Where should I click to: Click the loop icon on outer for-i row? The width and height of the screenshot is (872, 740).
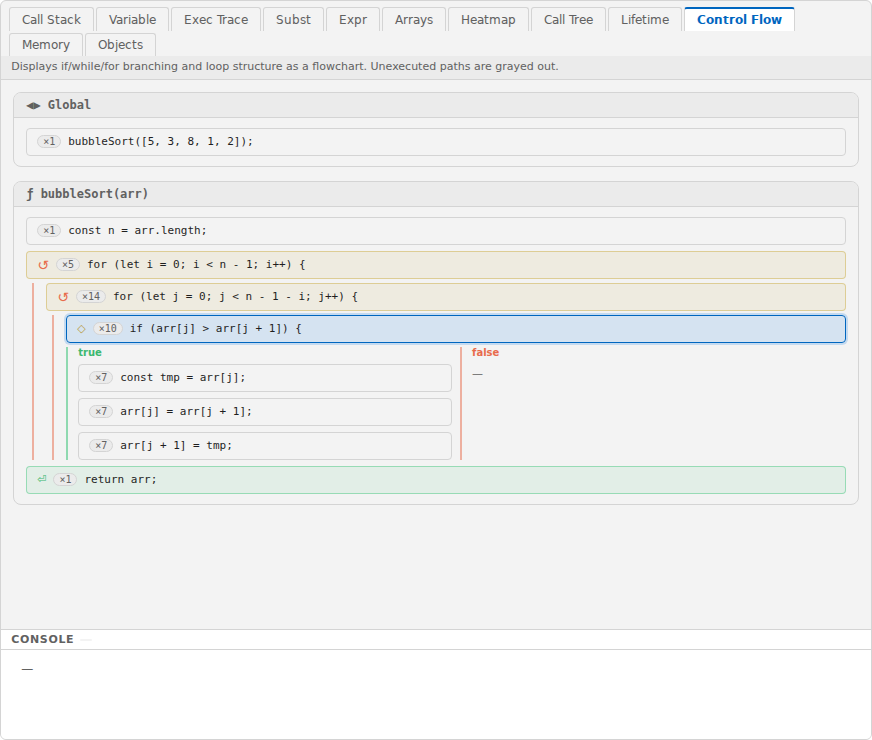pyautogui.click(x=43, y=265)
